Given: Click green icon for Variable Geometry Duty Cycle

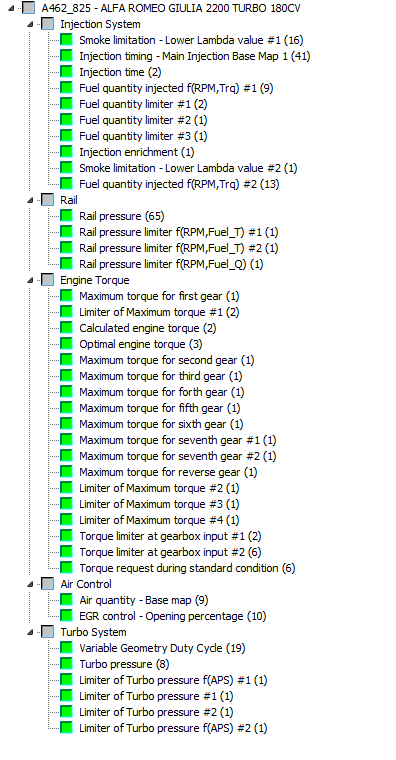Looking at the screenshot, I should tap(66, 648).
